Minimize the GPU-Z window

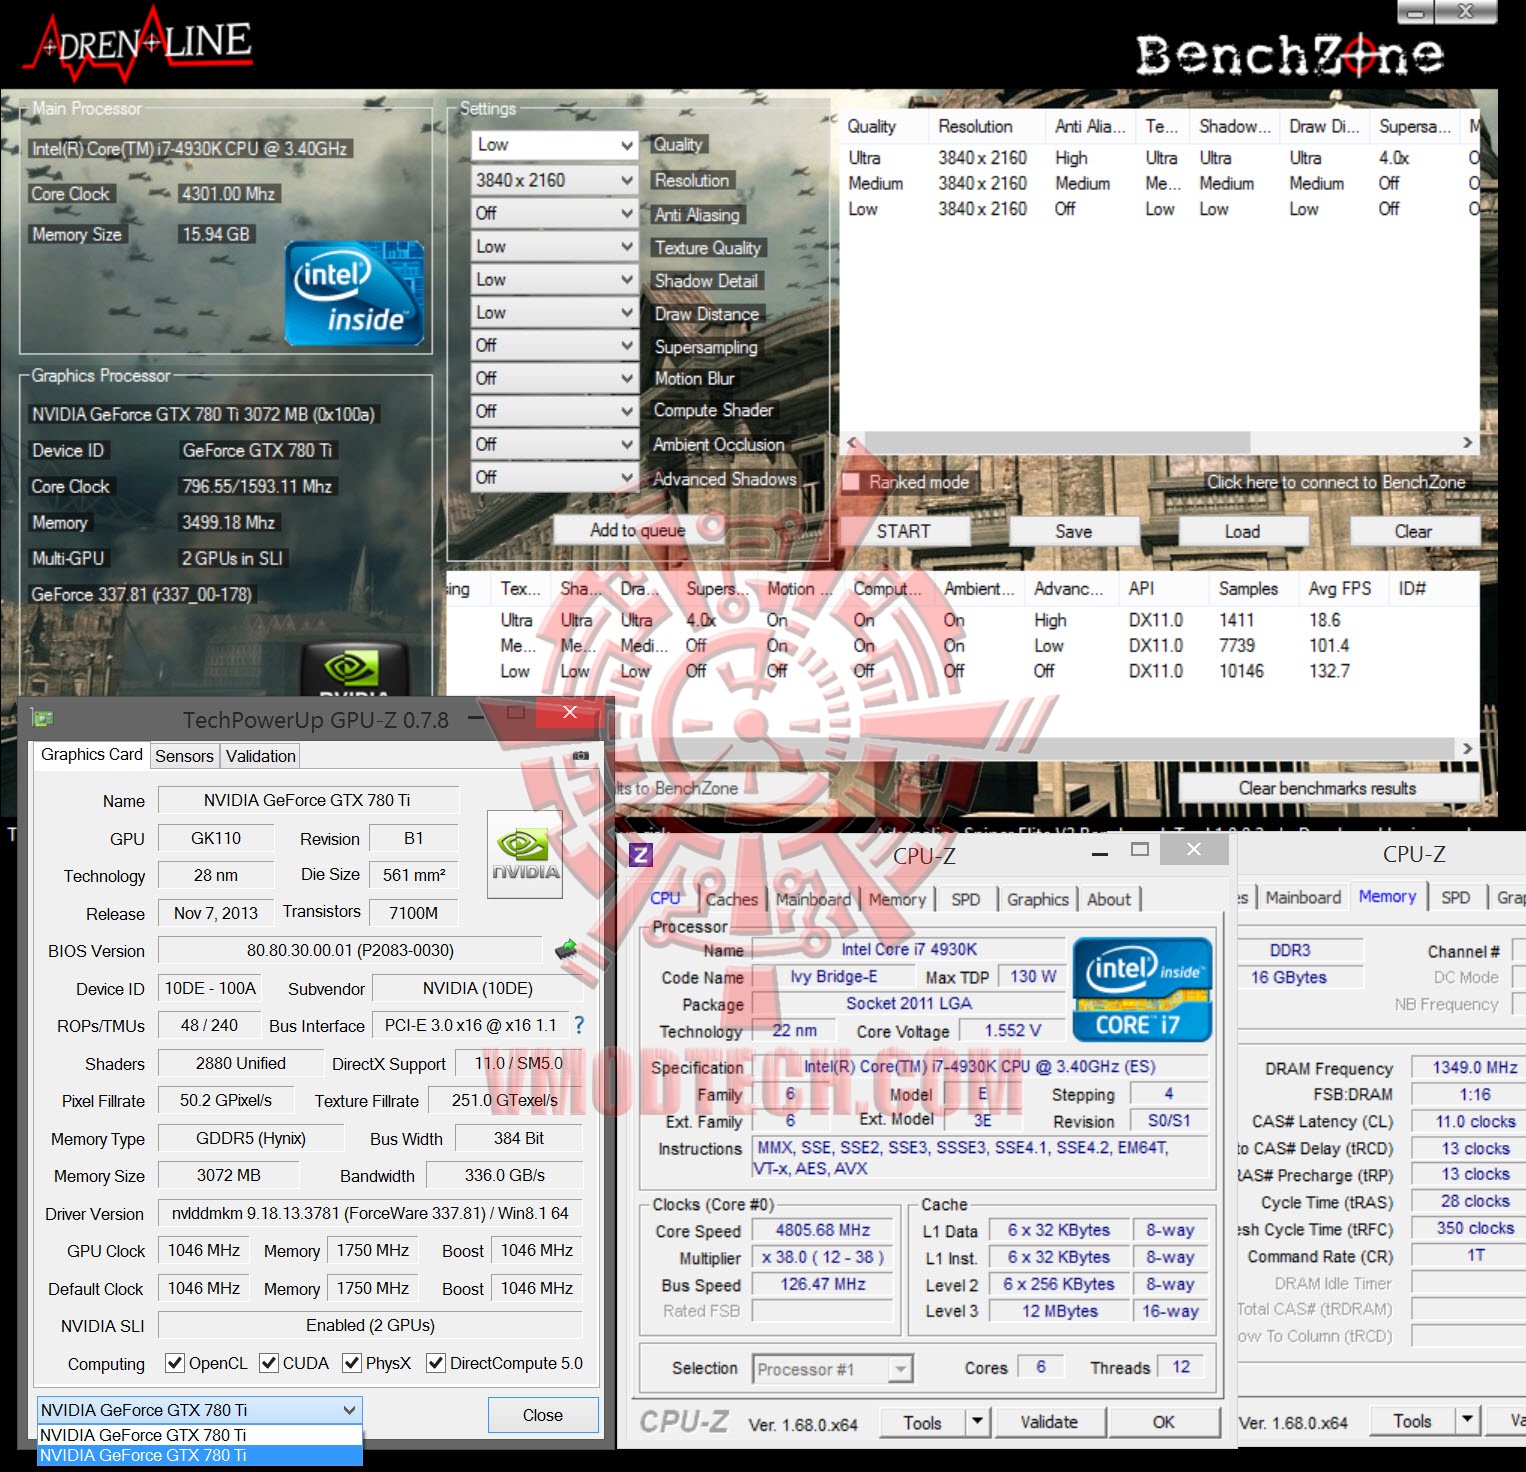tap(476, 716)
